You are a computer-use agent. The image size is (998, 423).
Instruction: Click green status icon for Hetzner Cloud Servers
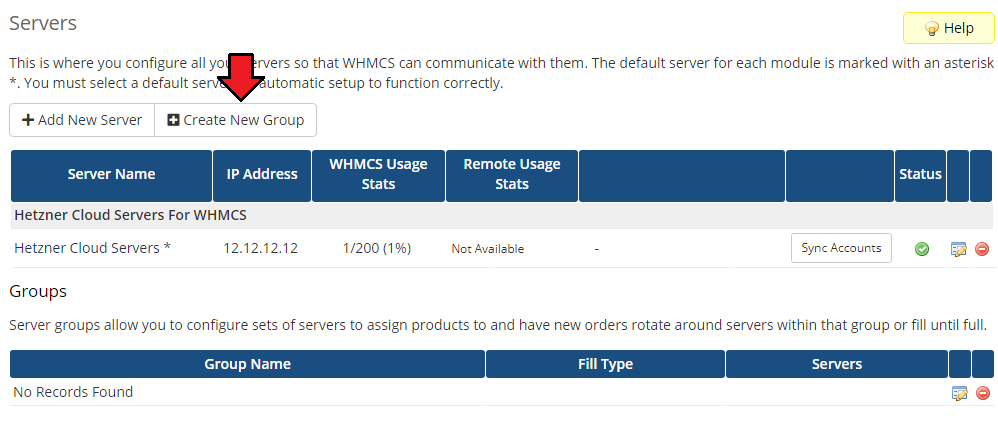point(921,249)
